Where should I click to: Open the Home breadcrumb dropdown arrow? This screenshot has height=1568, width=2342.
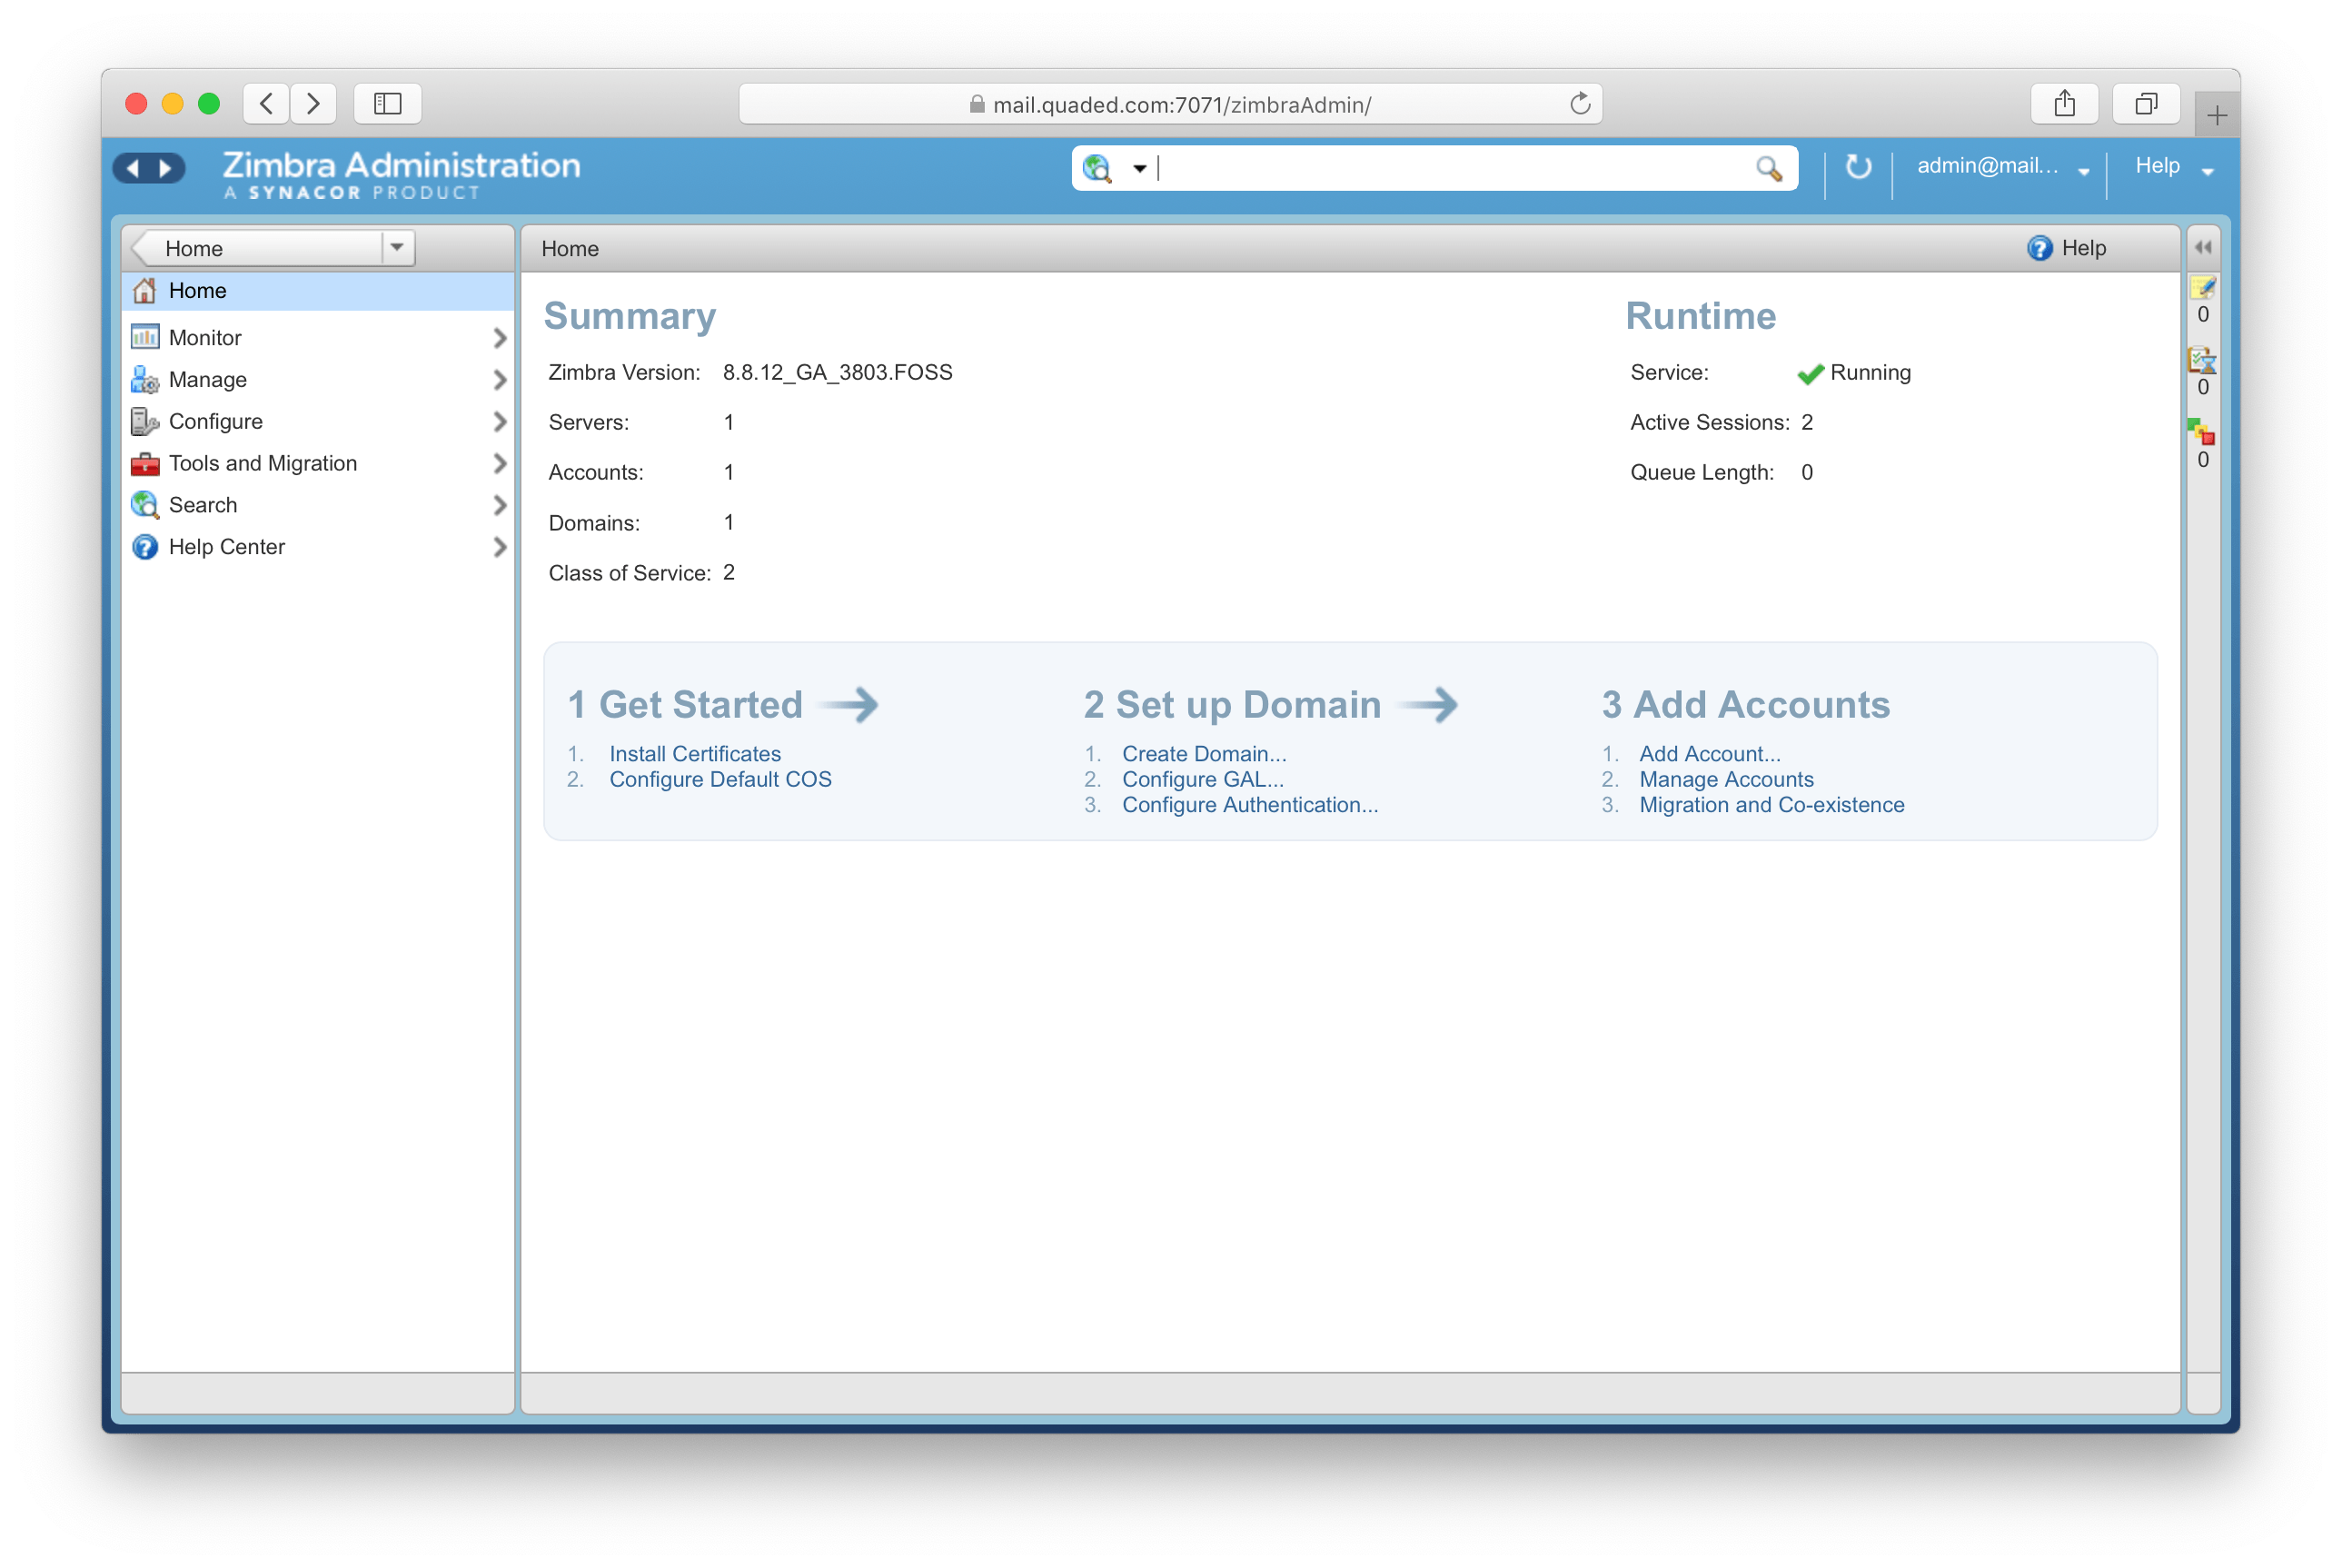pyautogui.click(x=397, y=247)
